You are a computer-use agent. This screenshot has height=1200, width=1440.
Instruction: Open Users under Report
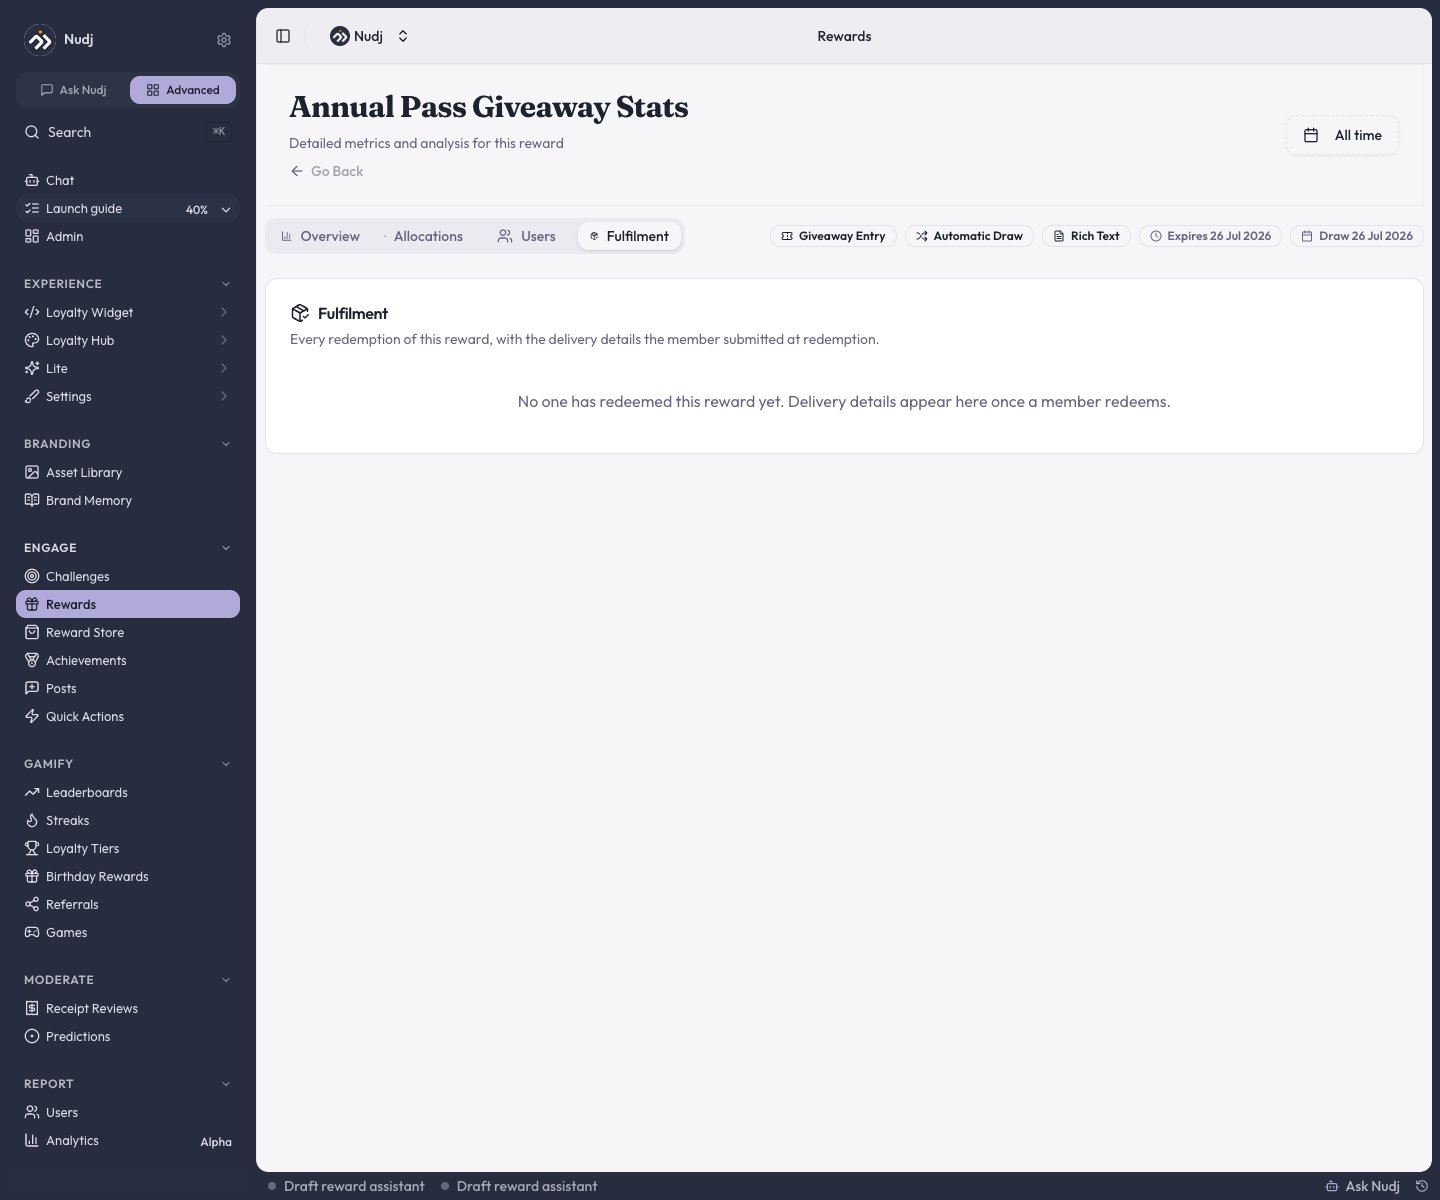pos(128,1112)
